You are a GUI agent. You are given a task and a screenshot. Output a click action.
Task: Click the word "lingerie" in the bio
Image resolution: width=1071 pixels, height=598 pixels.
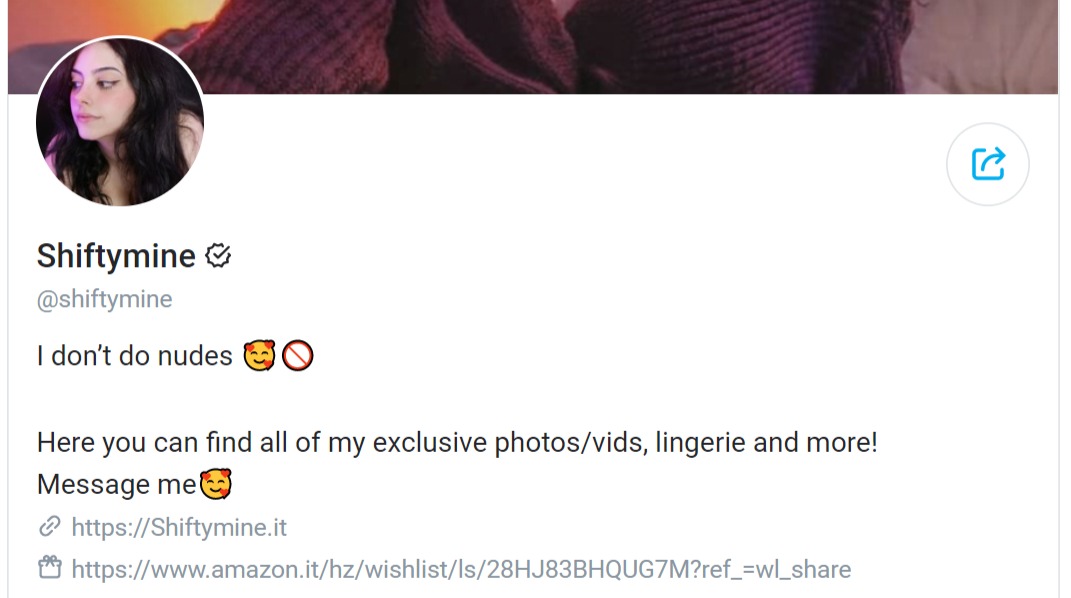(700, 443)
